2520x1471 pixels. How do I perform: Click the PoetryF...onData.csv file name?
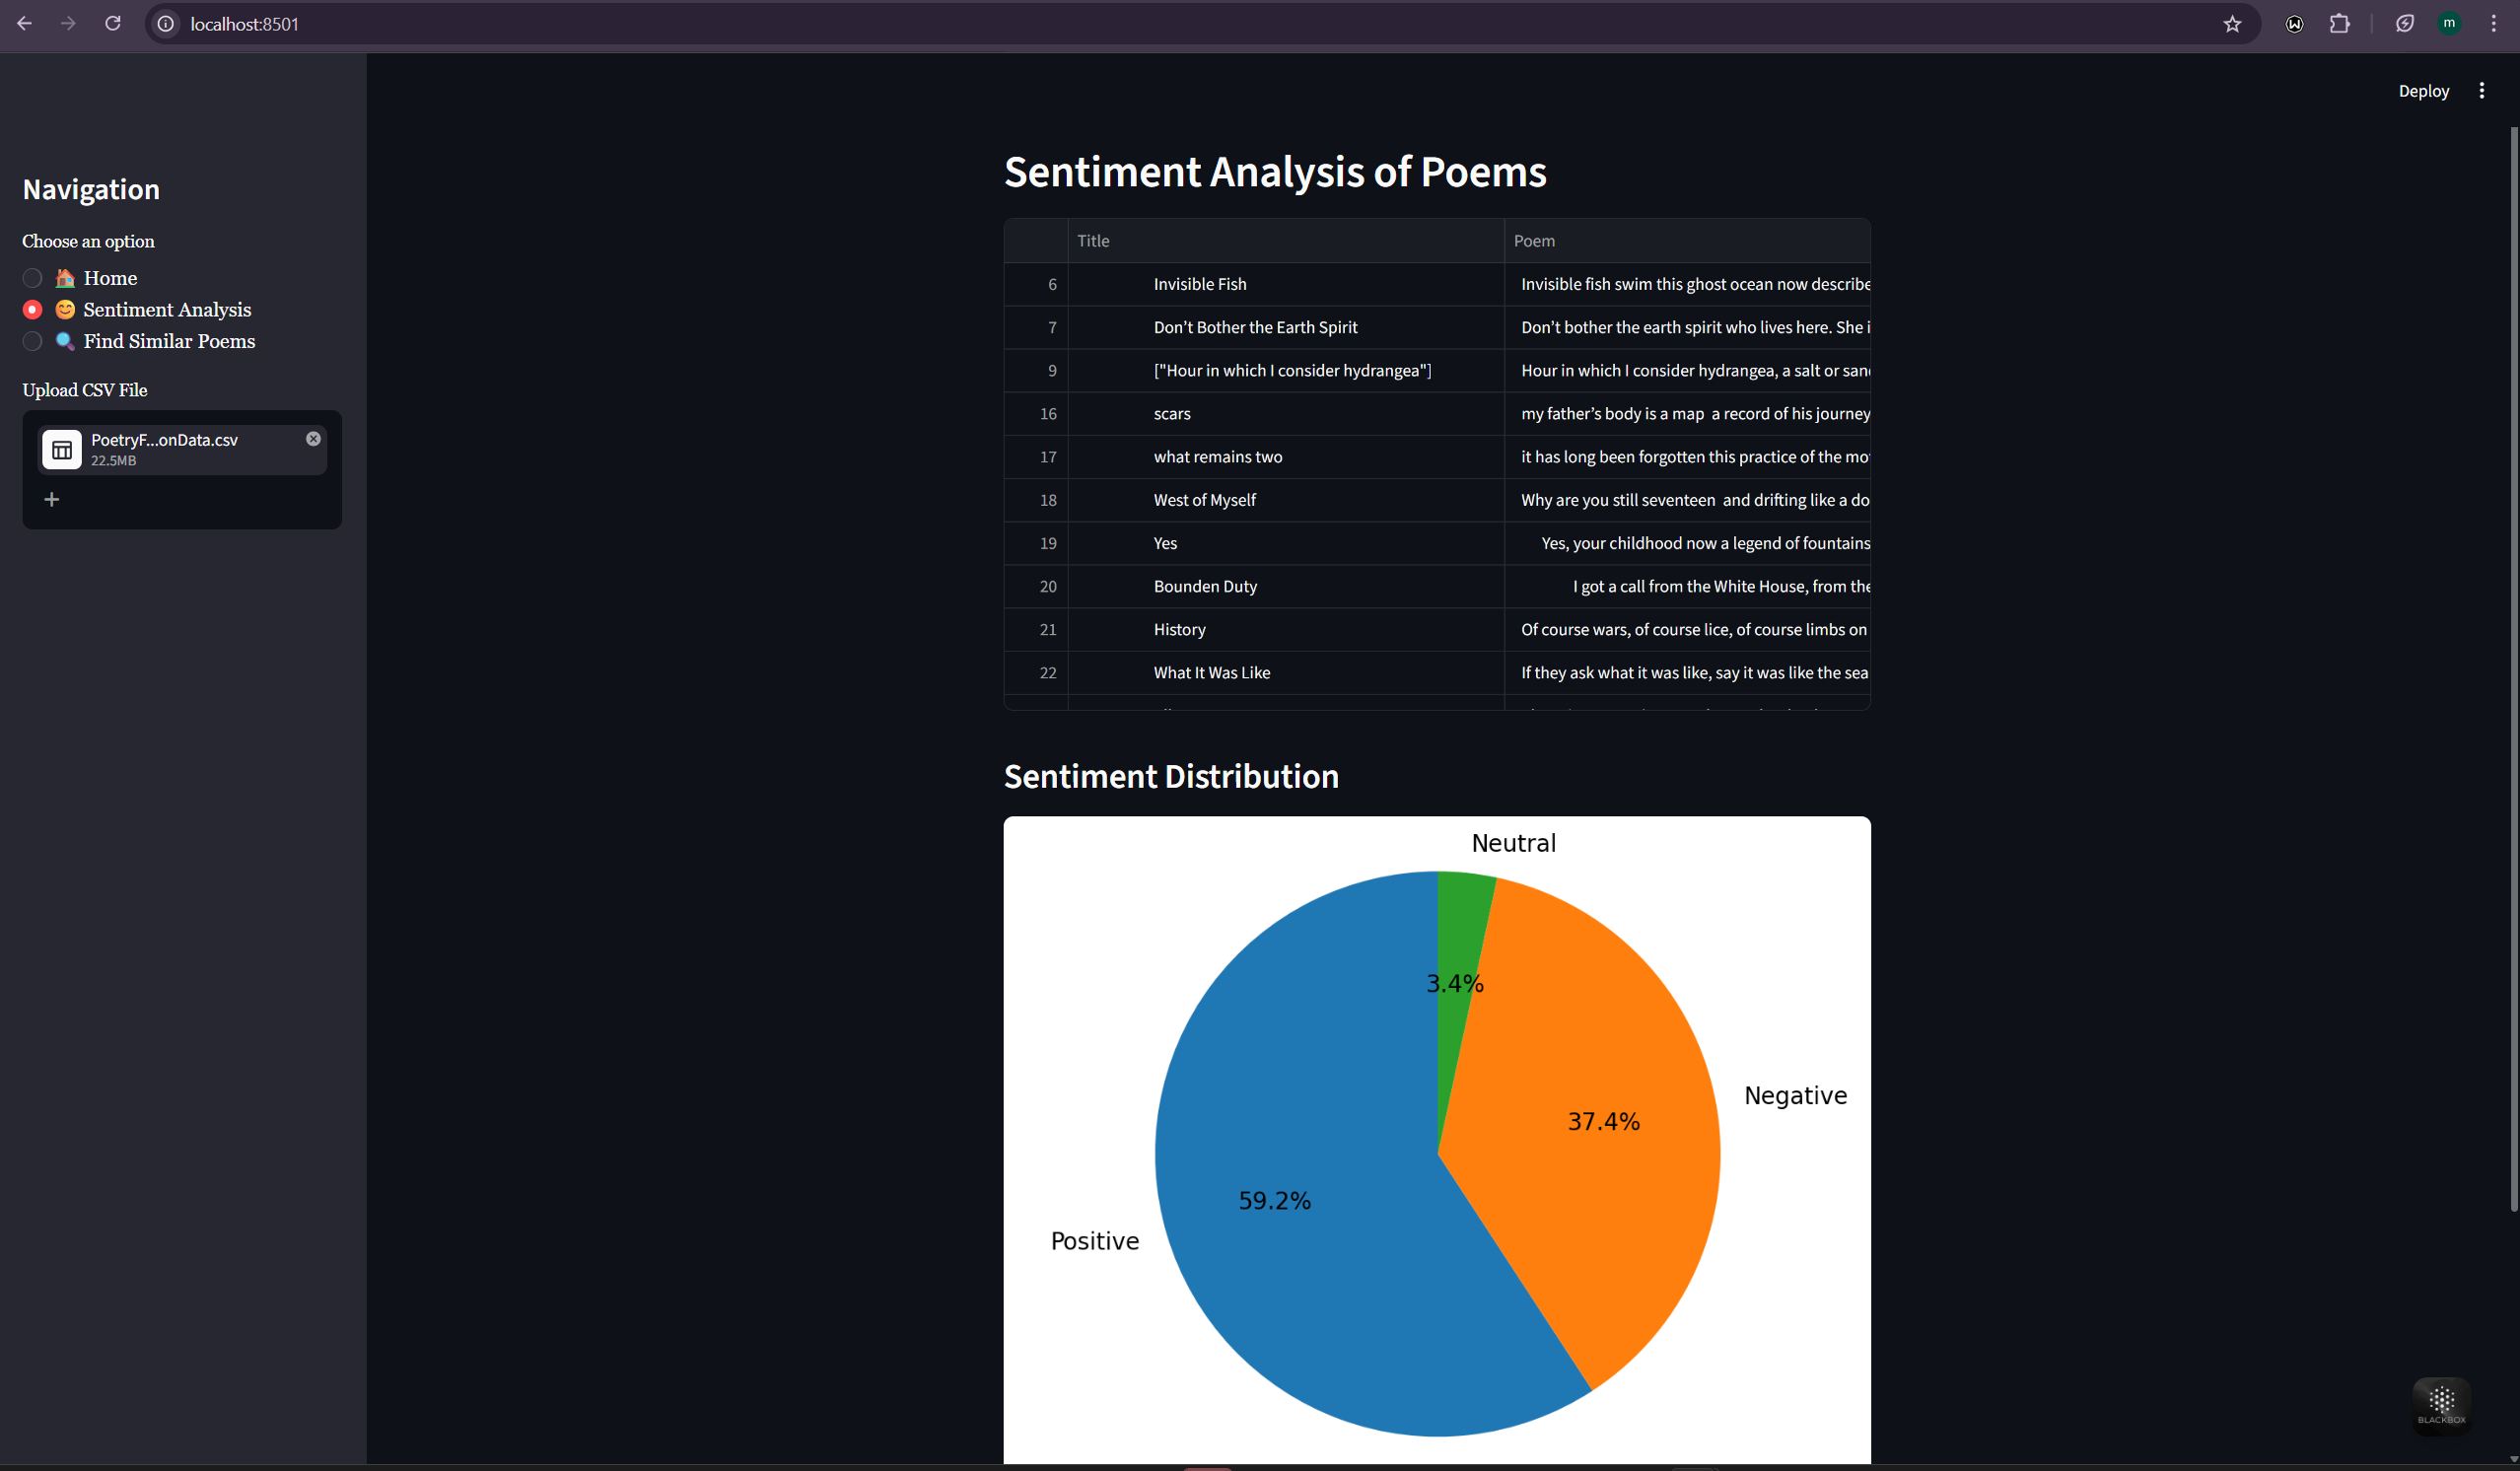[164, 440]
